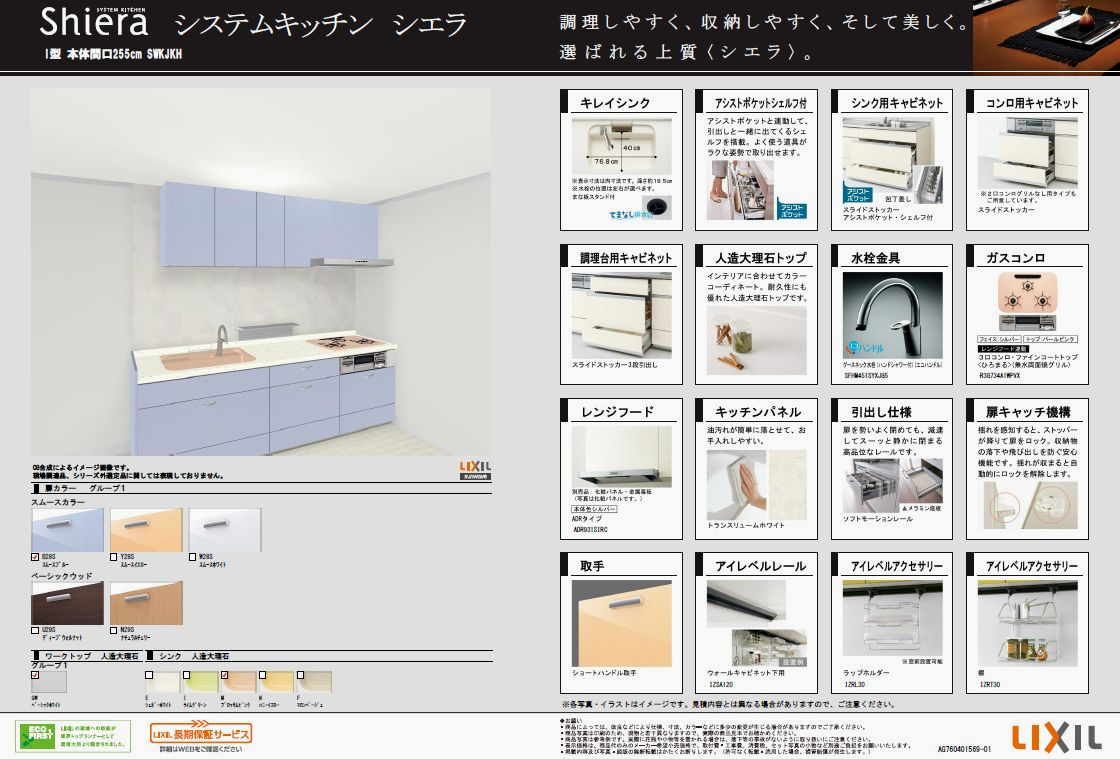1120x759 pixels.
Task: Click the model code IZRL30
Action: (x=854, y=685)
